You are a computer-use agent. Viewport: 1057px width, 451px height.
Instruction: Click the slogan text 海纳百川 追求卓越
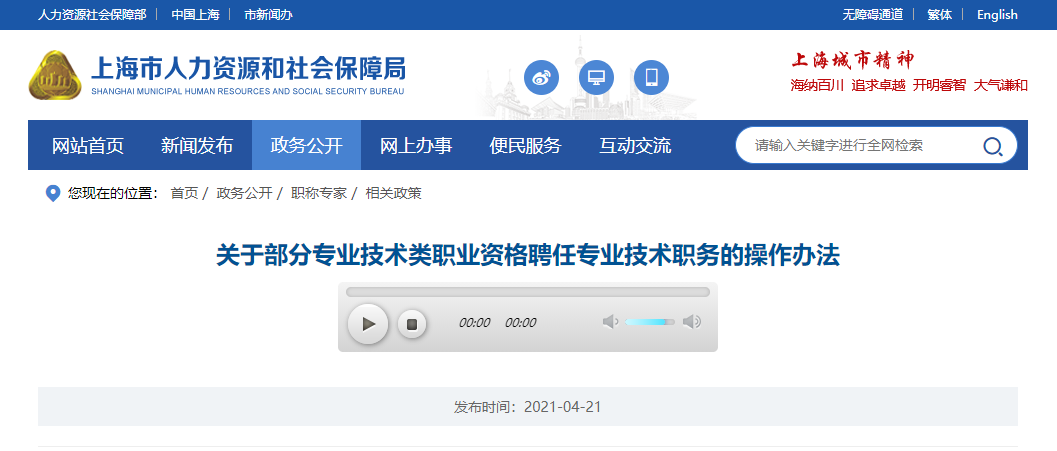tap(848, 86)
